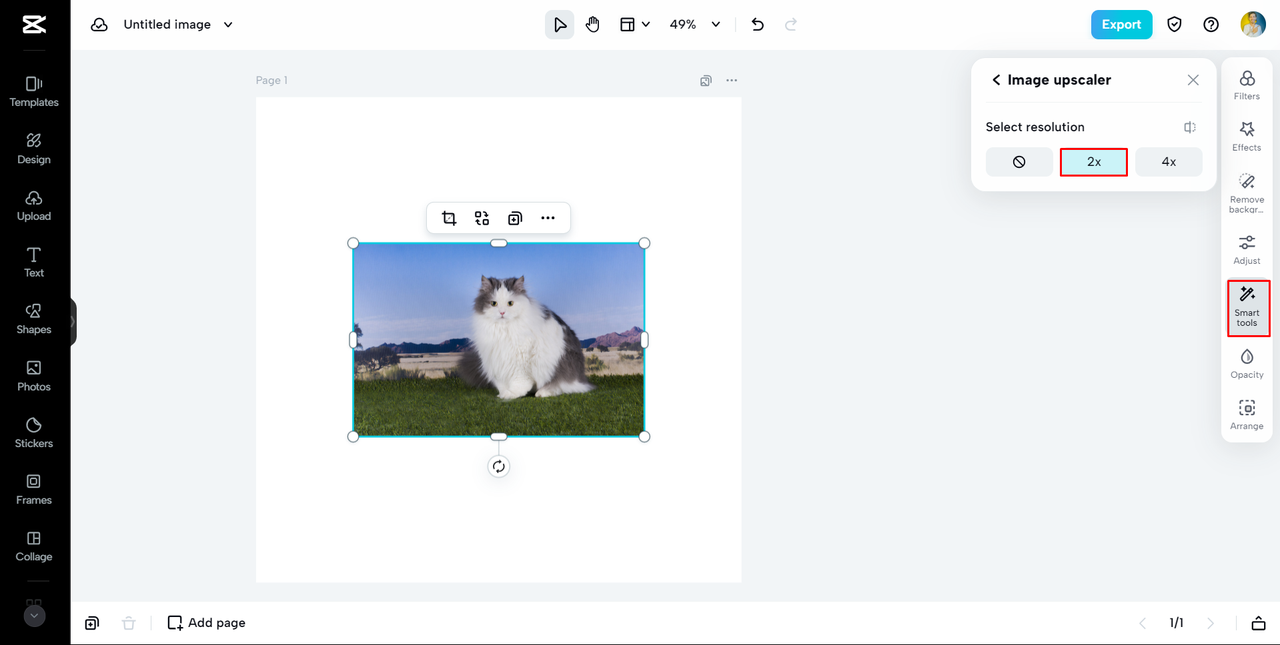Duplicate Page 1 using page icon

coord(706,80)
